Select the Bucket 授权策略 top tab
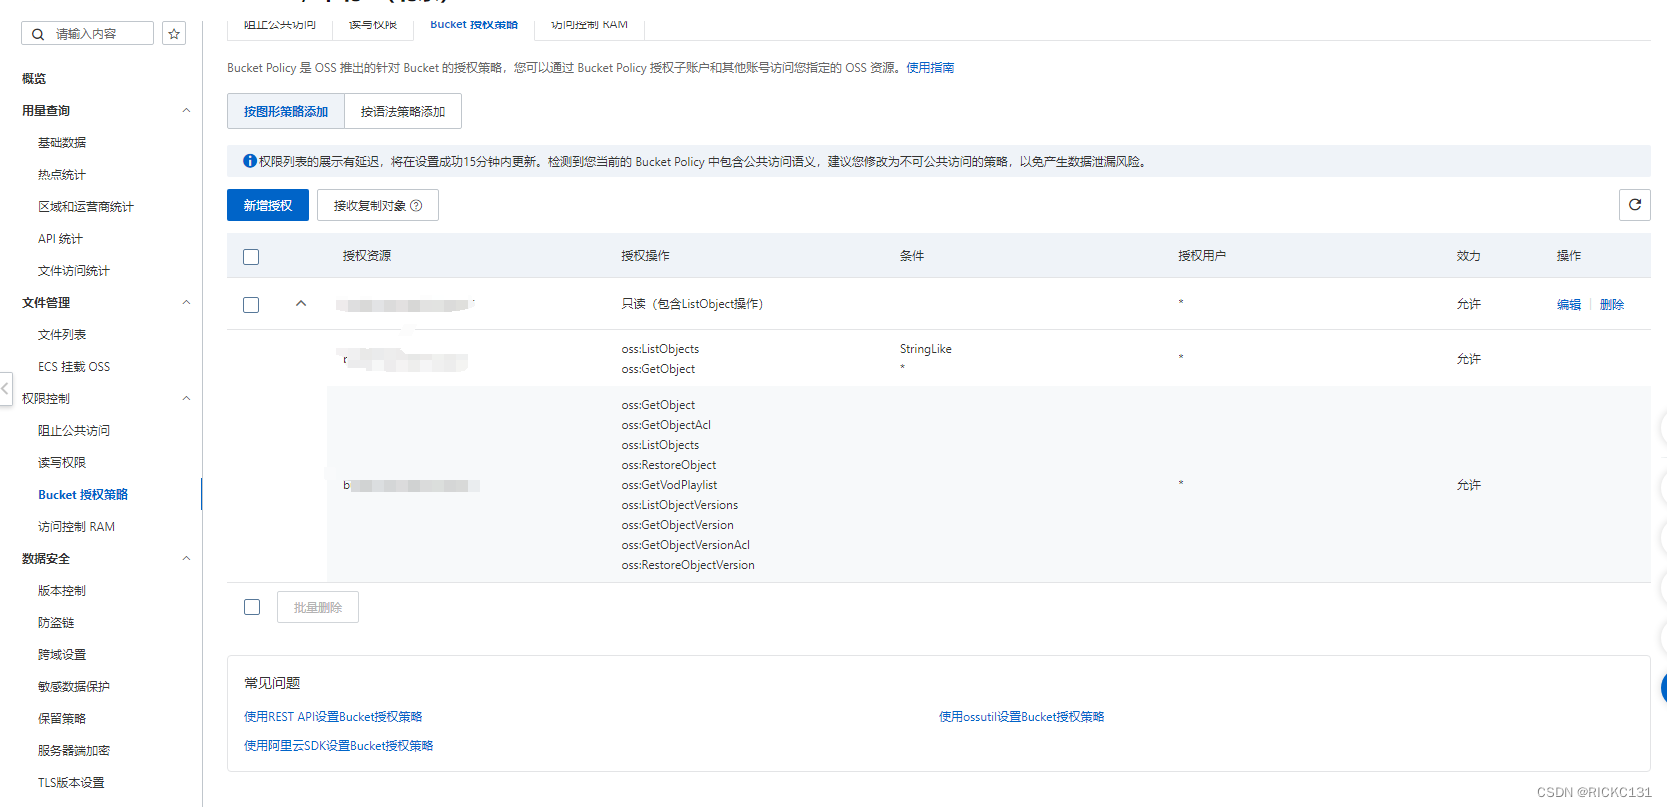 474,25
